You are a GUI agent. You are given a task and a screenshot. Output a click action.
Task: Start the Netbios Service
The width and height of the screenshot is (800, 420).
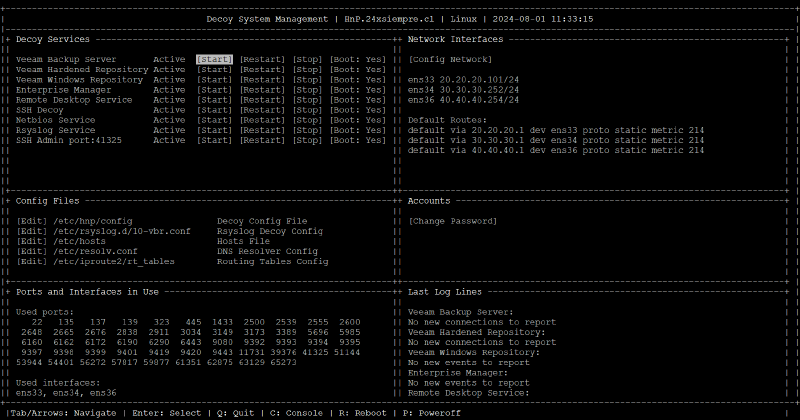click(214, 120)
